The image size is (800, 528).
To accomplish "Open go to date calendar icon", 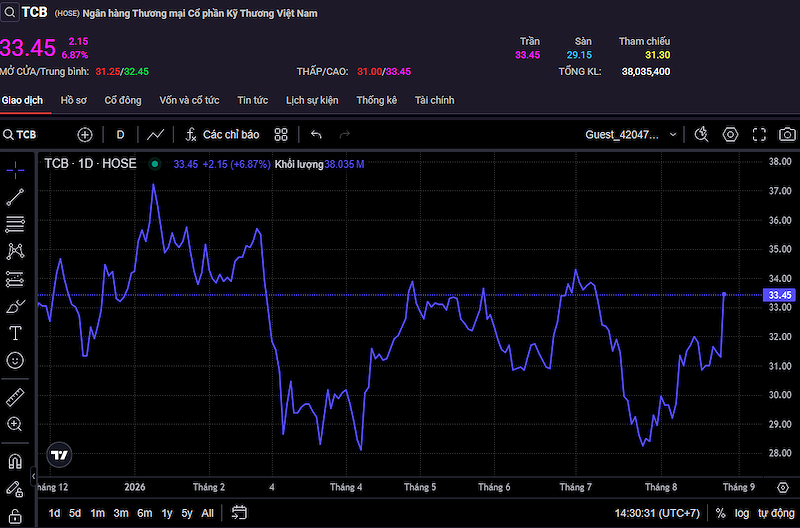I will (239, 513).
